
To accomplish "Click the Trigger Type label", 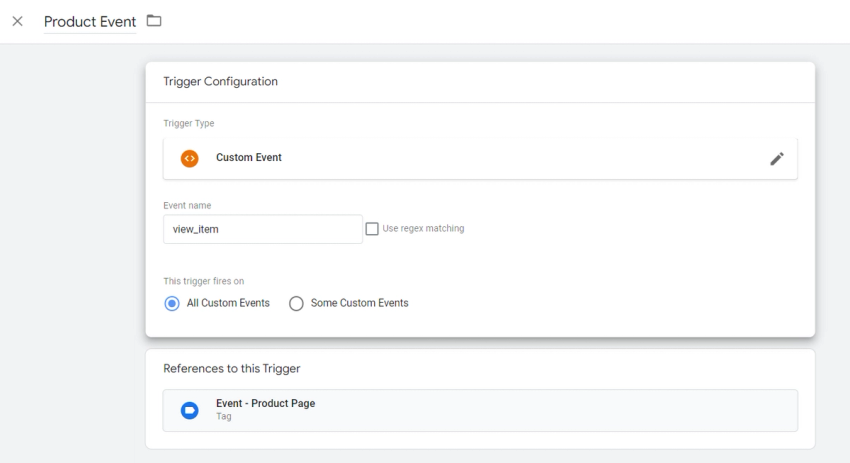I will pos(188,124).
